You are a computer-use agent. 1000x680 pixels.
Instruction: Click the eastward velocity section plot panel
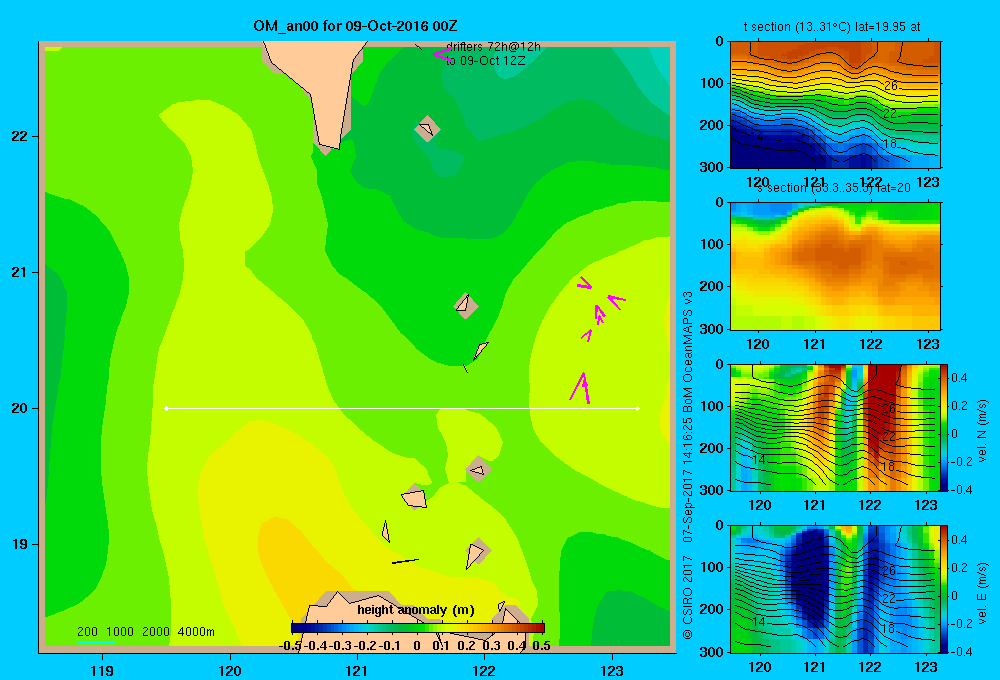tap(835, 589)
